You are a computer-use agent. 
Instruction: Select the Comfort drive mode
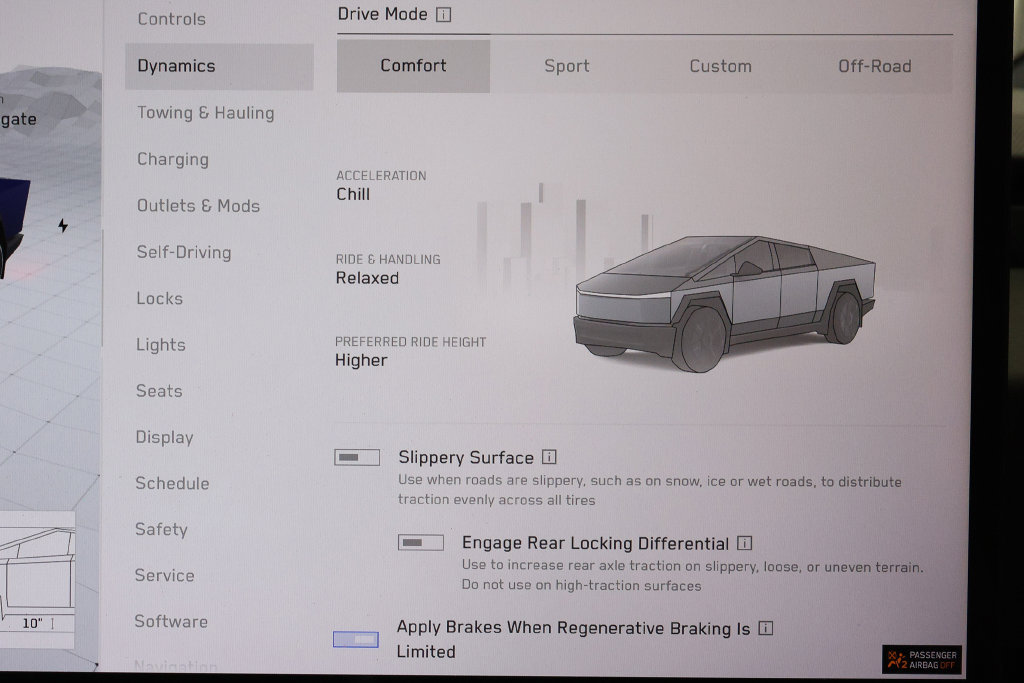[413, 66]
